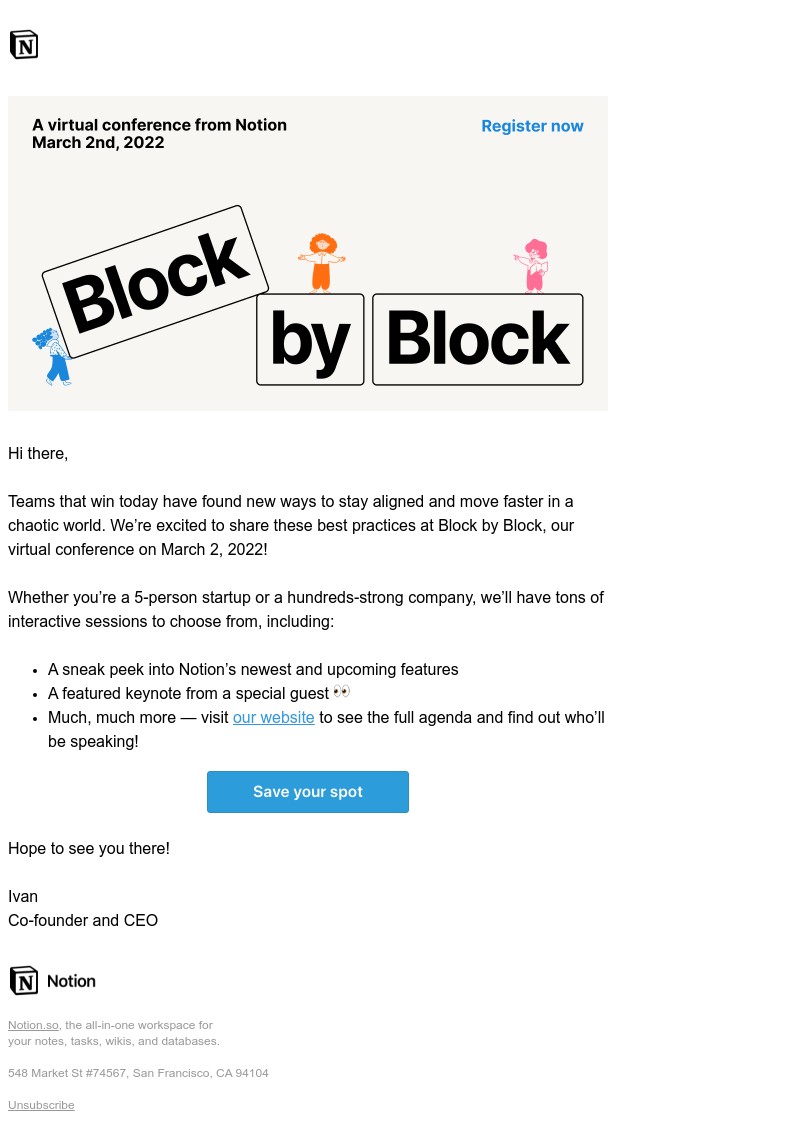Click the 'Block' box on the right

(x=477, y=338)
